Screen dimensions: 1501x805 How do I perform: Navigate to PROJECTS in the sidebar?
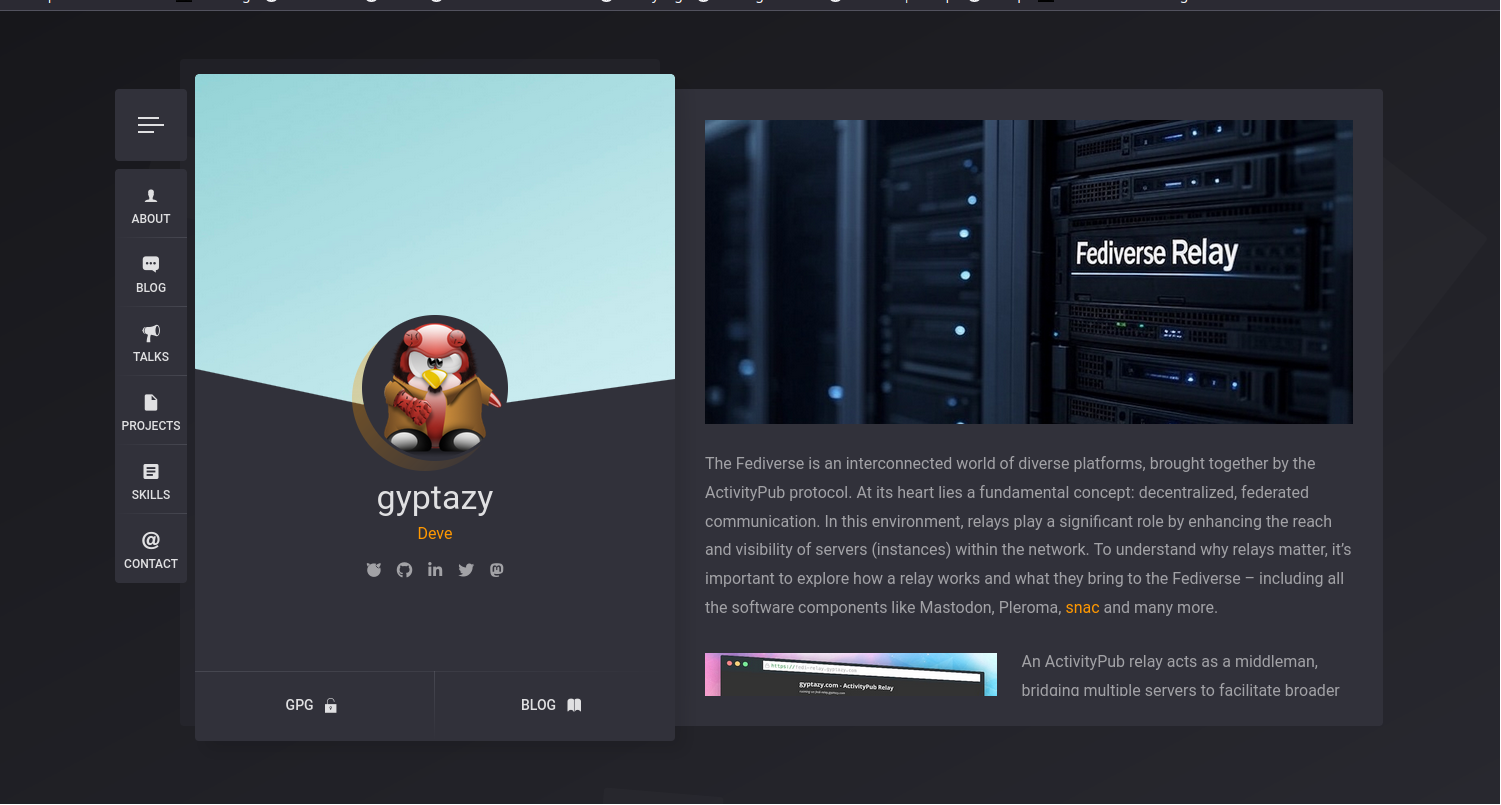(151, 413)
